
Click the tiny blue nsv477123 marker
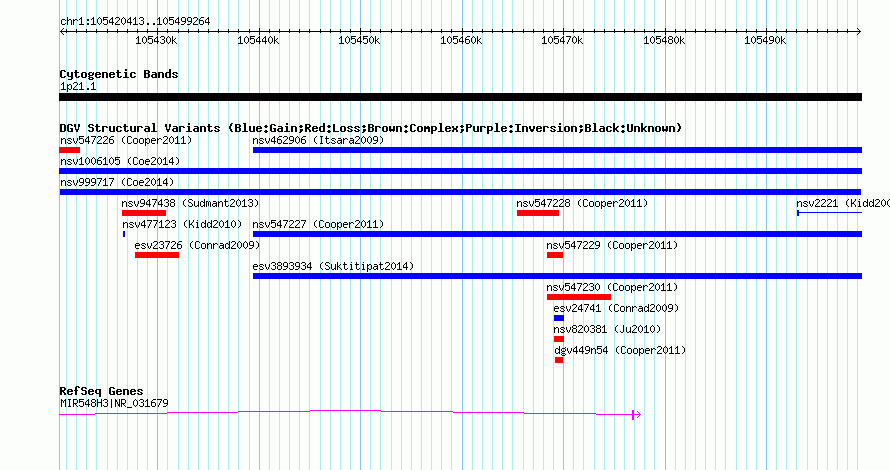pos(124,234)
